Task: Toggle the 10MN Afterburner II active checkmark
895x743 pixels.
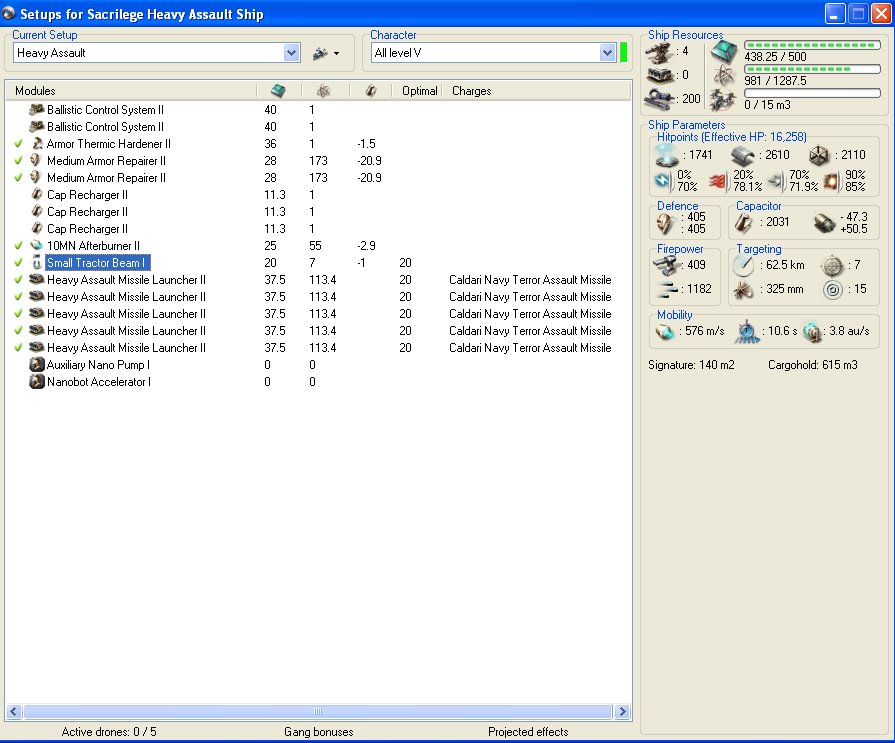Action: [x=19, y=245]
